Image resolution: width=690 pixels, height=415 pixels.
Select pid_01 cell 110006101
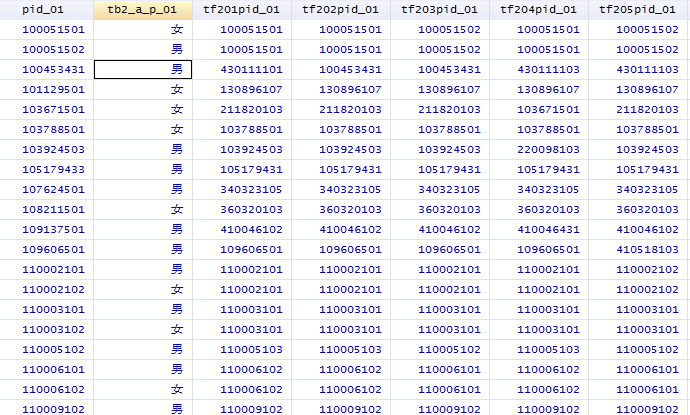(x=47, y=370)
